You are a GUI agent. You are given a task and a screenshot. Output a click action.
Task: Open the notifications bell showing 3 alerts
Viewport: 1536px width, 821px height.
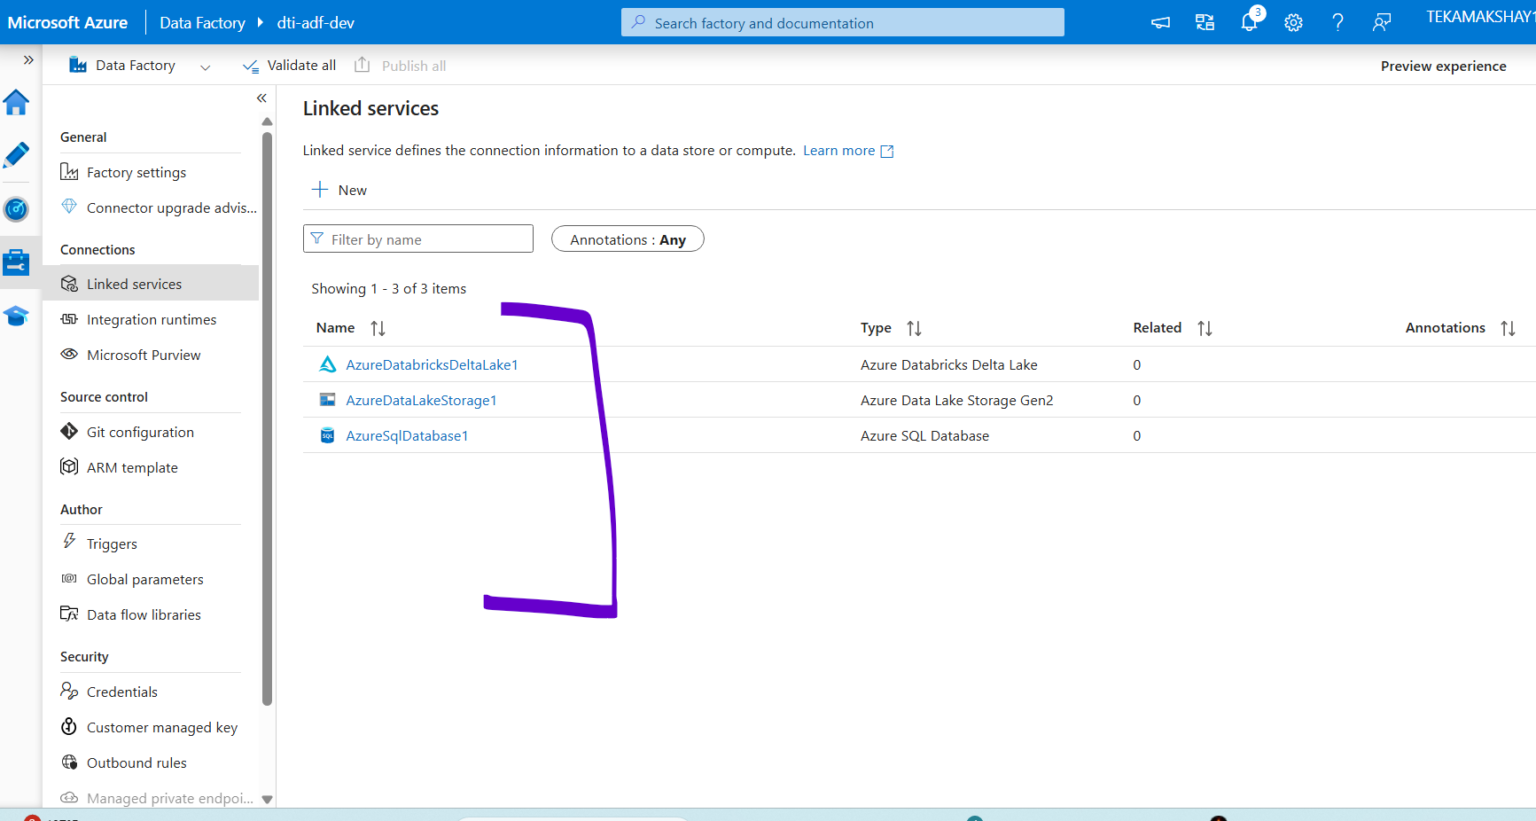pyautogui.click(x=1249, y=22)
